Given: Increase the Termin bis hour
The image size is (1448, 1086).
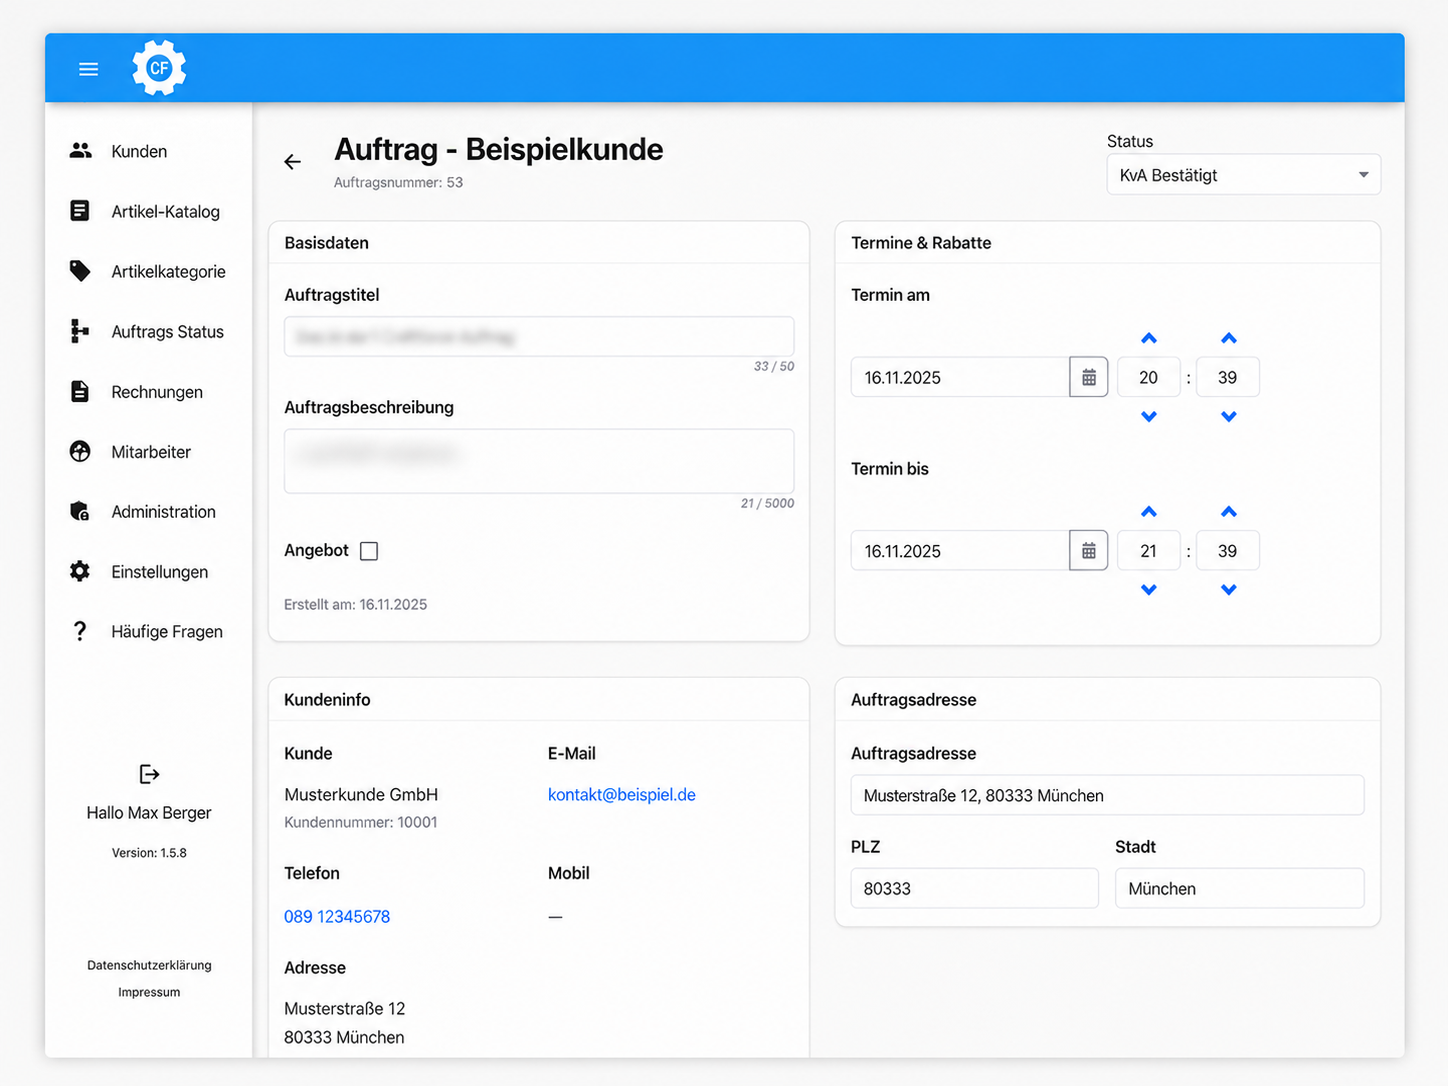Looking at the screenshot, I should (1149, 512).
